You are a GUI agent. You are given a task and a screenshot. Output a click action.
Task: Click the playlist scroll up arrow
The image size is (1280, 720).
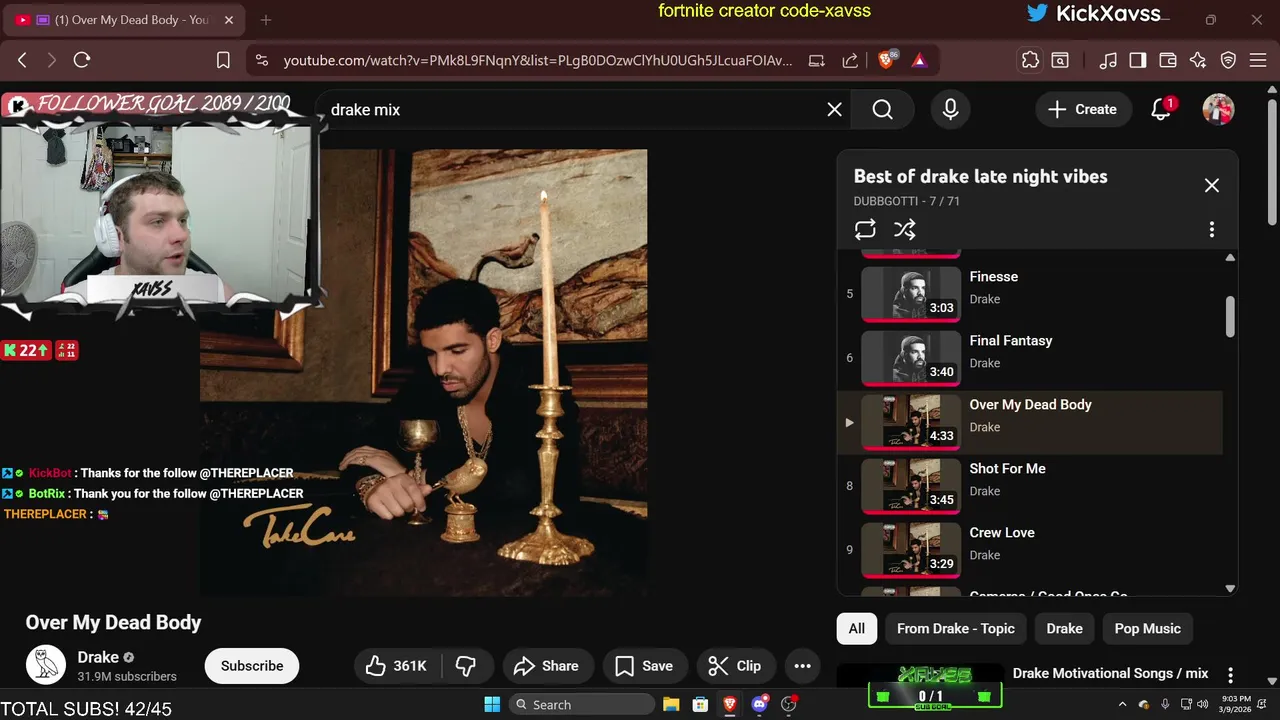pyautogui.click(x=1230, y=258)
